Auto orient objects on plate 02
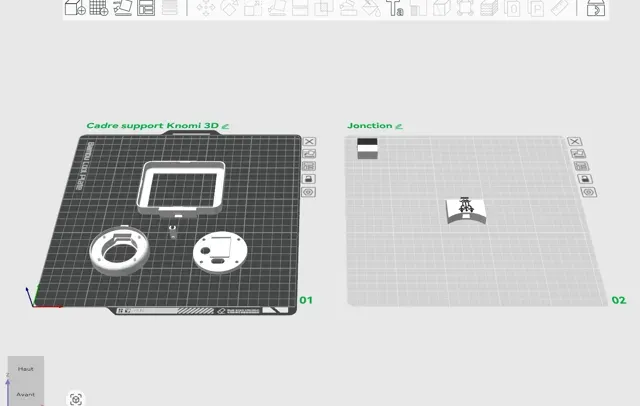 click(578, 153)
